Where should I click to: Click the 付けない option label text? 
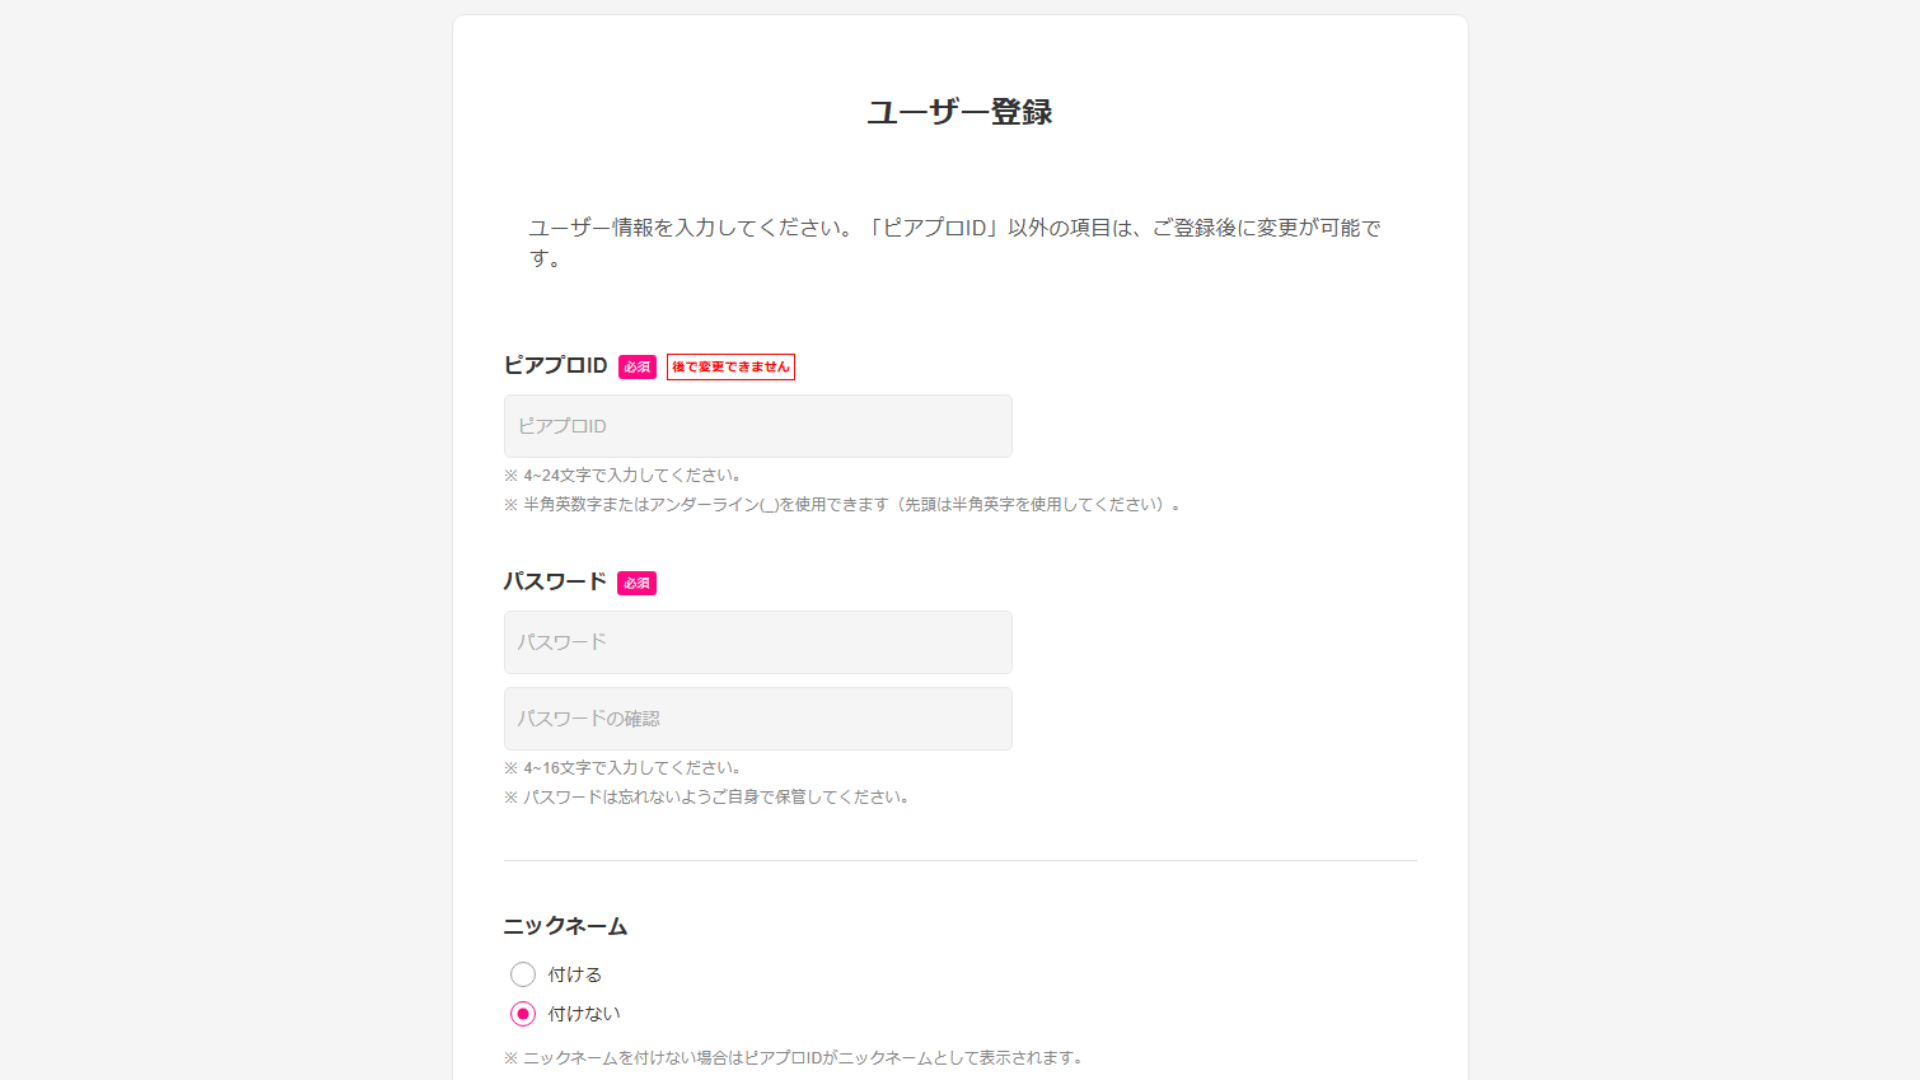click(581, 1013)
